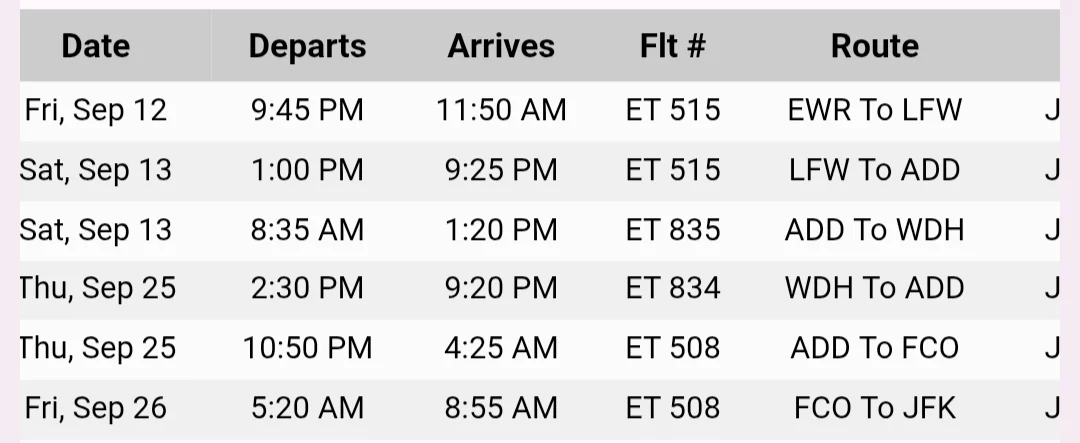Select the Fri, Sep 12 date cell
Viewport: 1080px width, 443px height.
tap(96, 110)
